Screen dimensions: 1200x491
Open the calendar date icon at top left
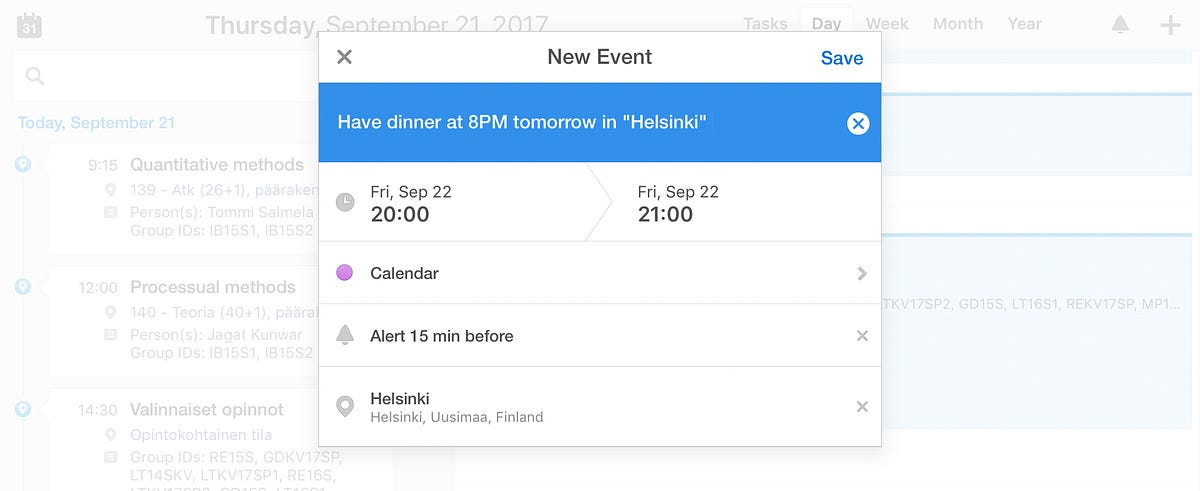[x=30, y=25]
